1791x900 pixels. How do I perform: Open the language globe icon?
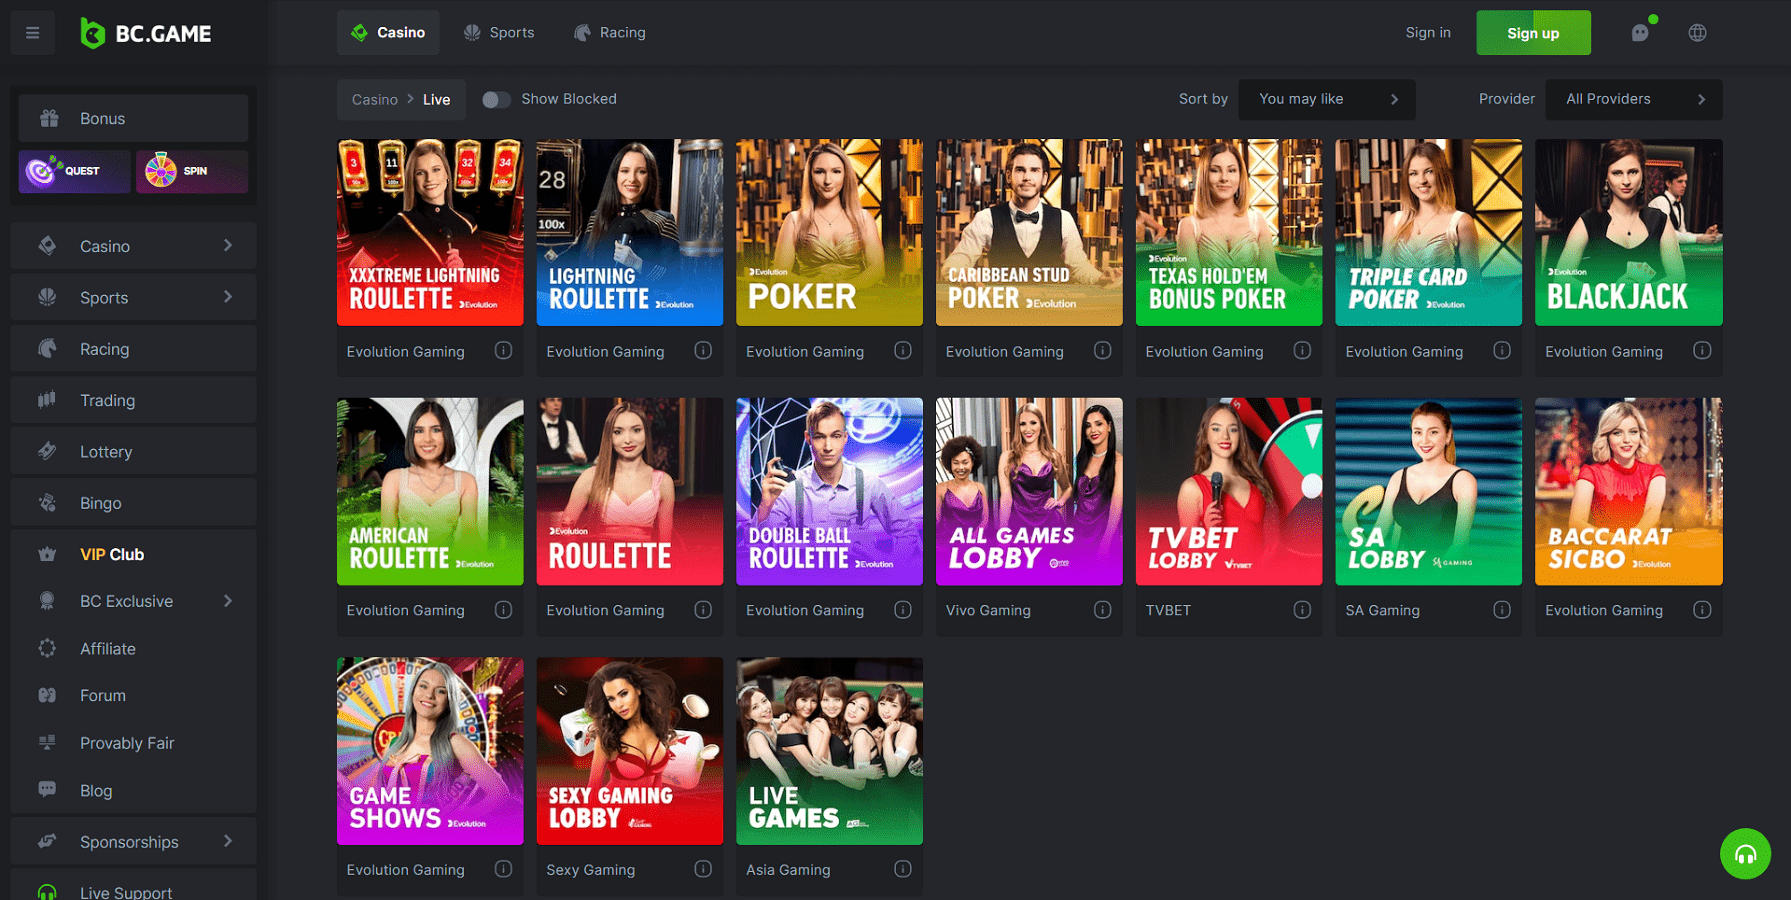1697,33
